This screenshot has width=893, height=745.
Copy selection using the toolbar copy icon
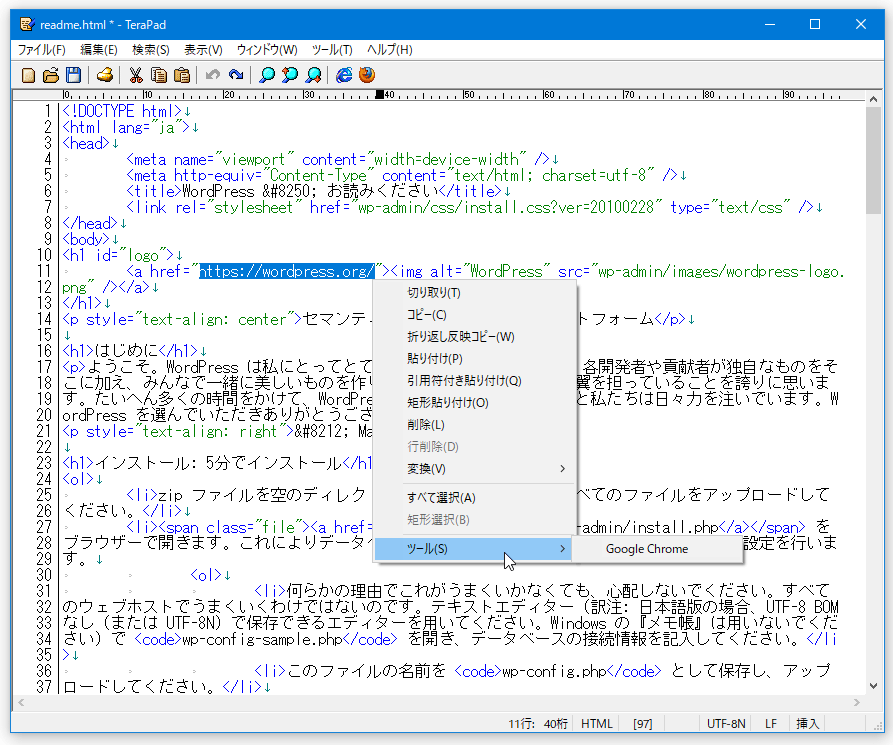158,75
